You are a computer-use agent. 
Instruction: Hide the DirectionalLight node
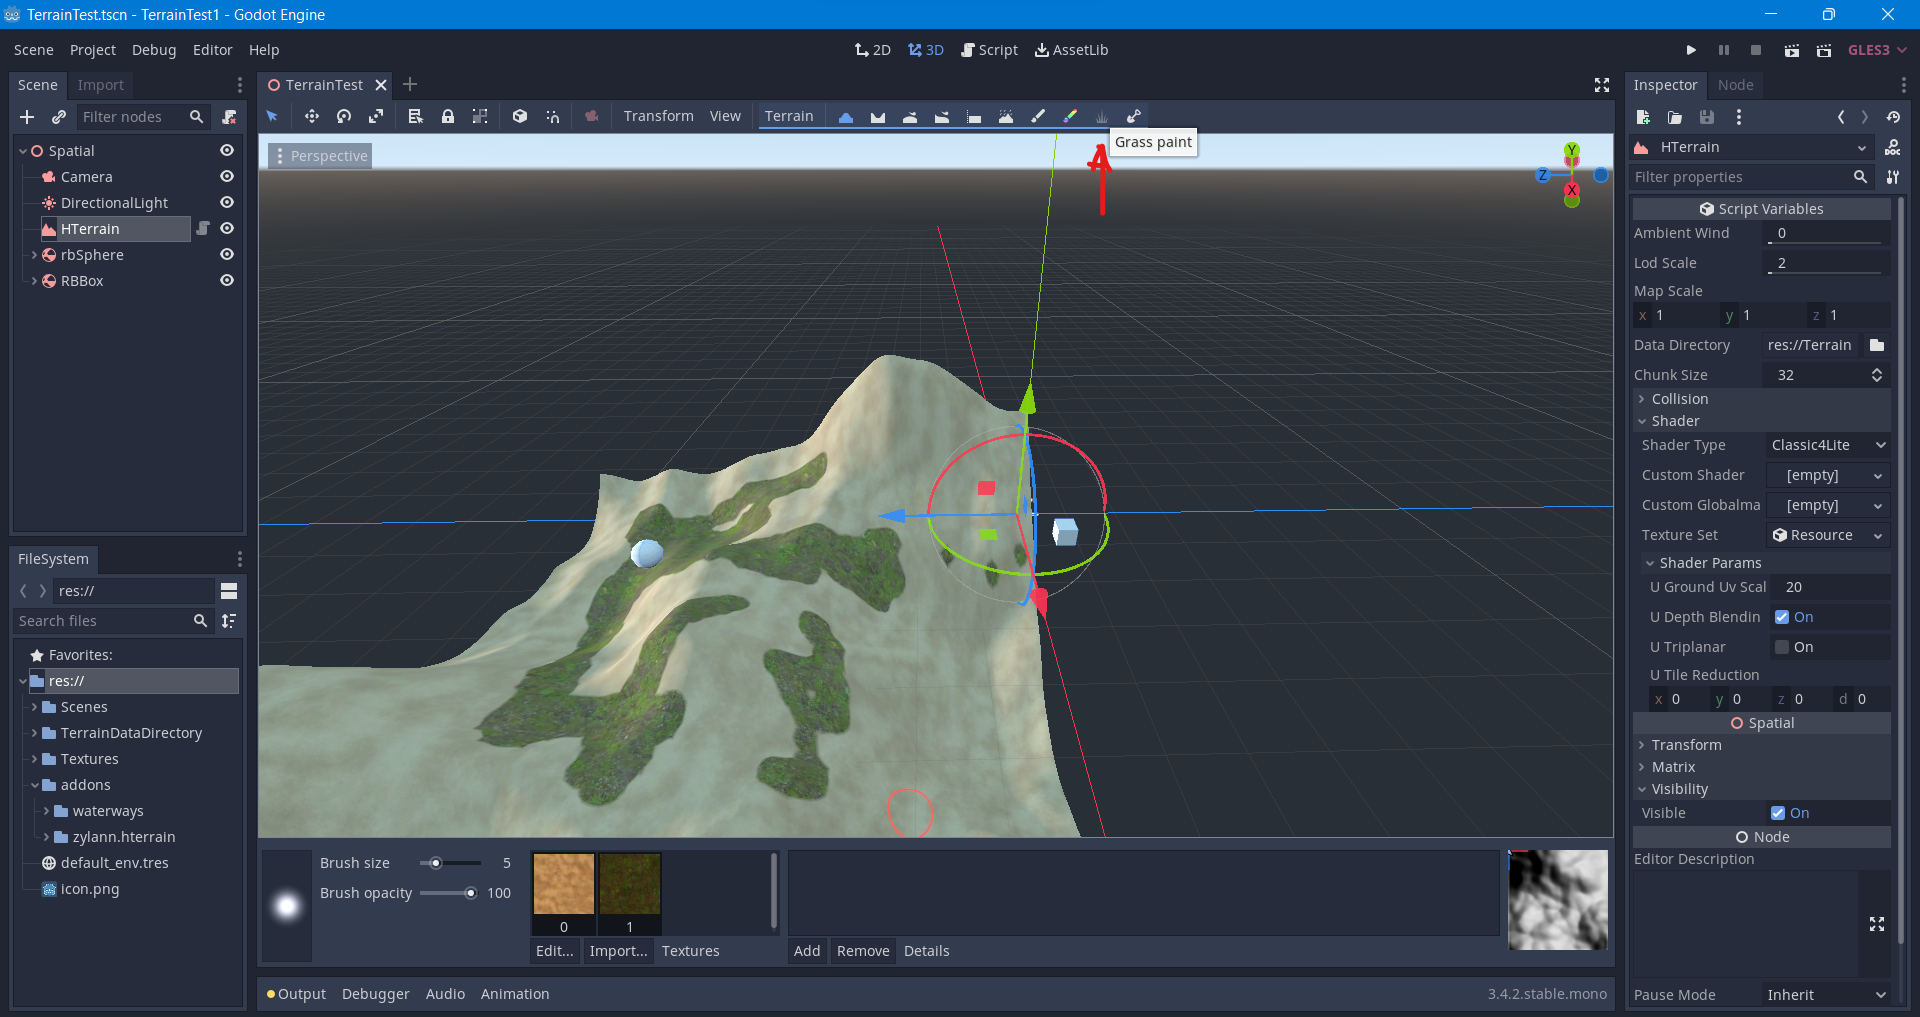click(227, 202)
